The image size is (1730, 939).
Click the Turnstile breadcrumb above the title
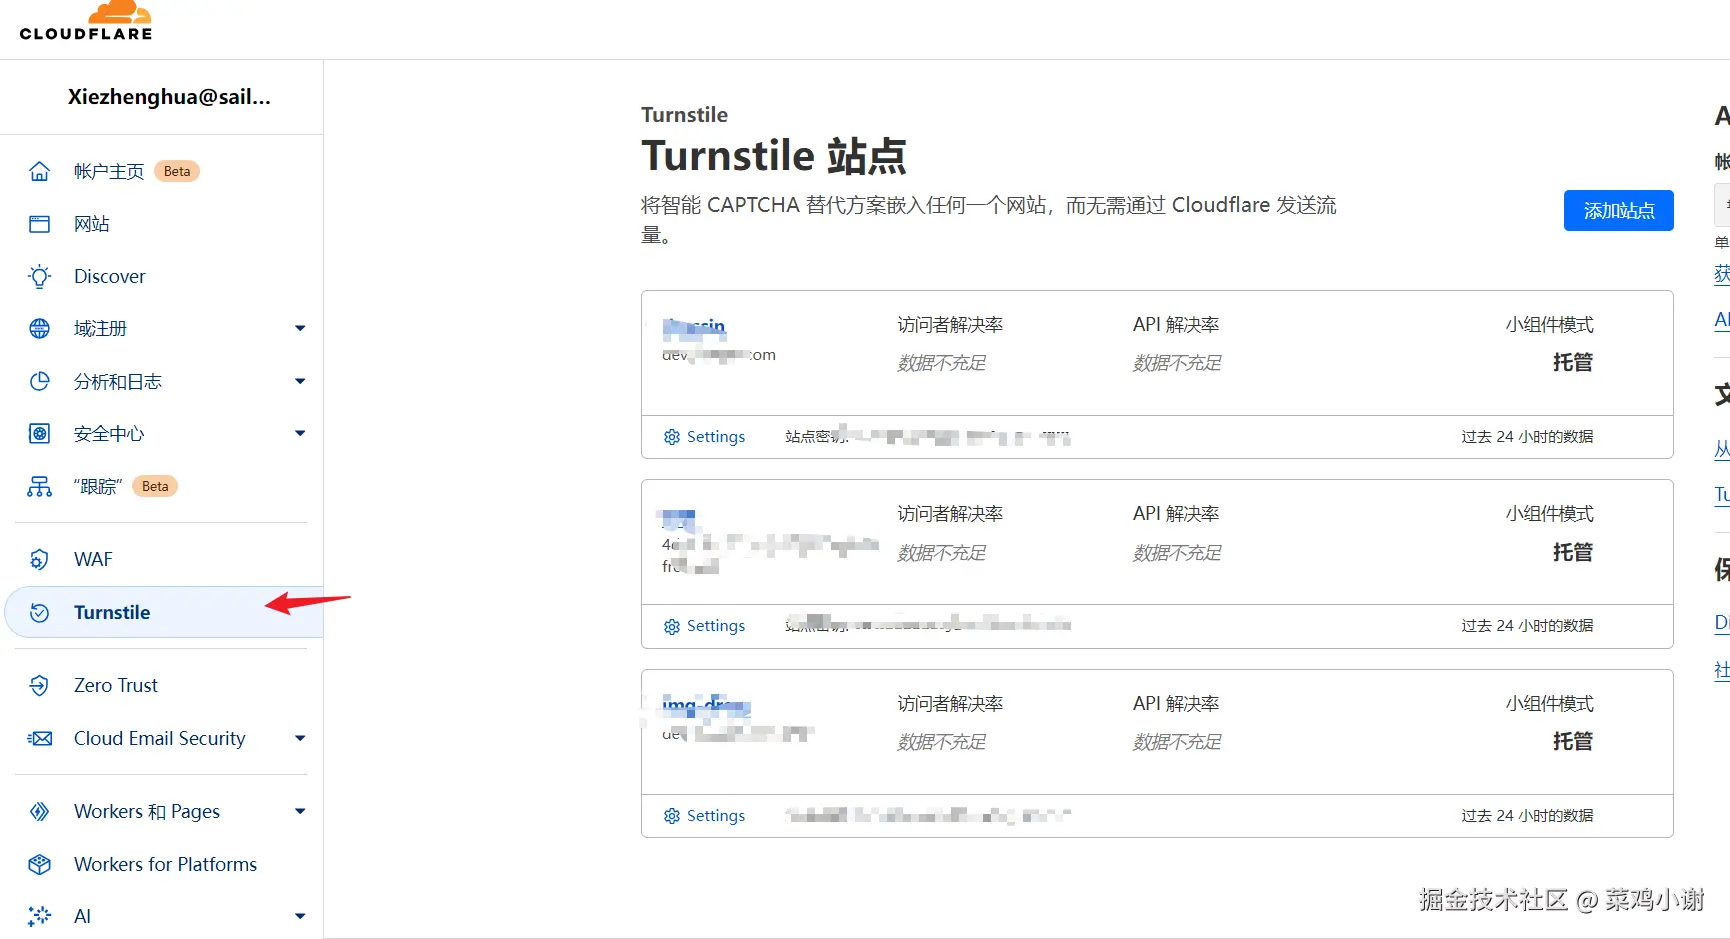[684, 115]
